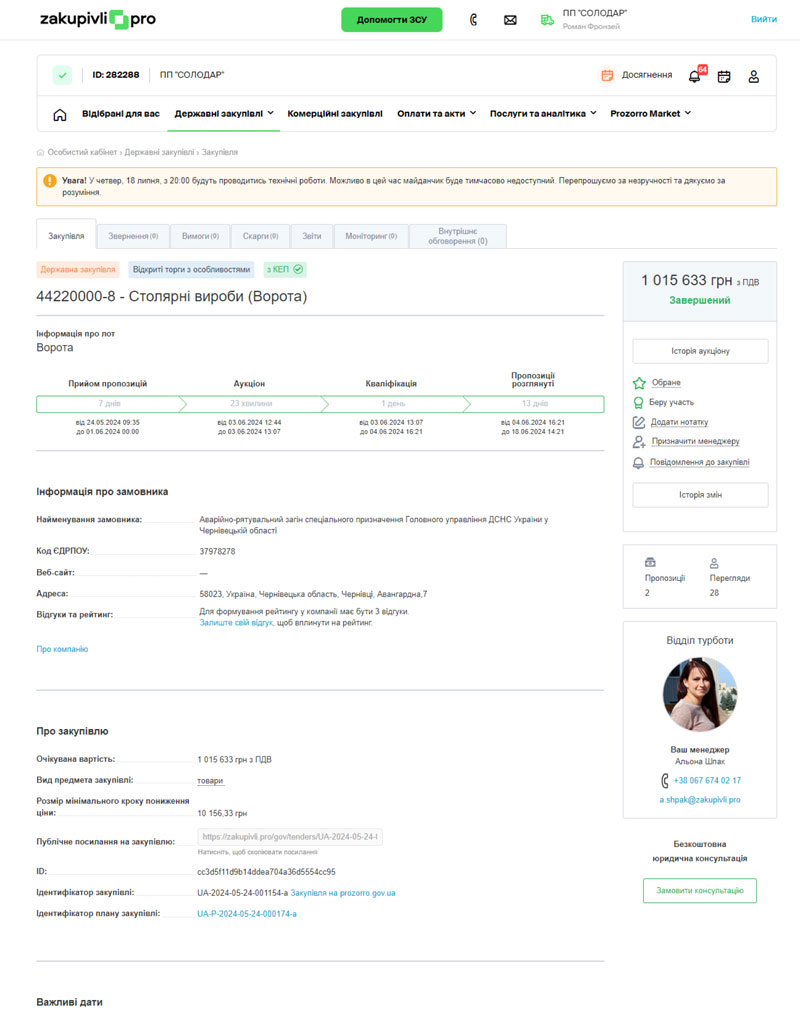
Task: Click the public tender link field
Action: pos(290,837)
